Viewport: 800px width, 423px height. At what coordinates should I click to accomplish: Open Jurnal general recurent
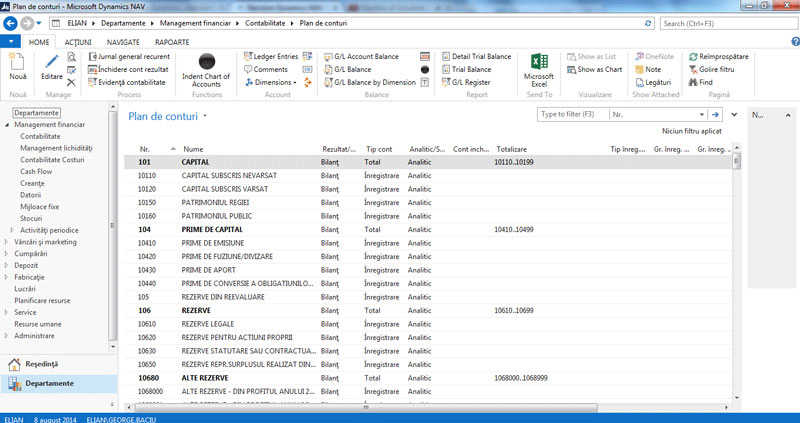129,57
